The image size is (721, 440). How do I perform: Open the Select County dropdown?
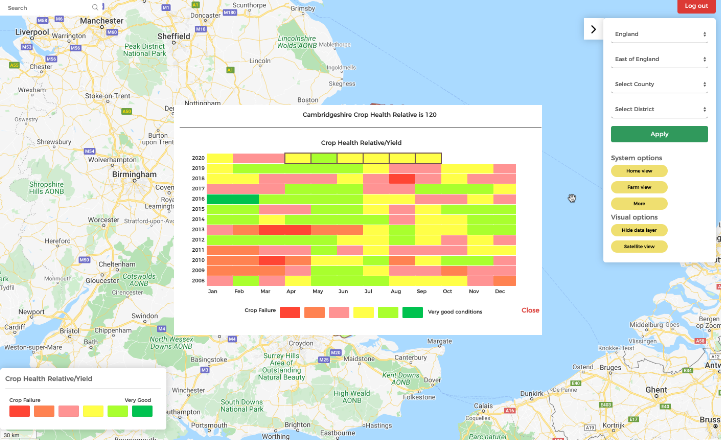pos(659,84)
